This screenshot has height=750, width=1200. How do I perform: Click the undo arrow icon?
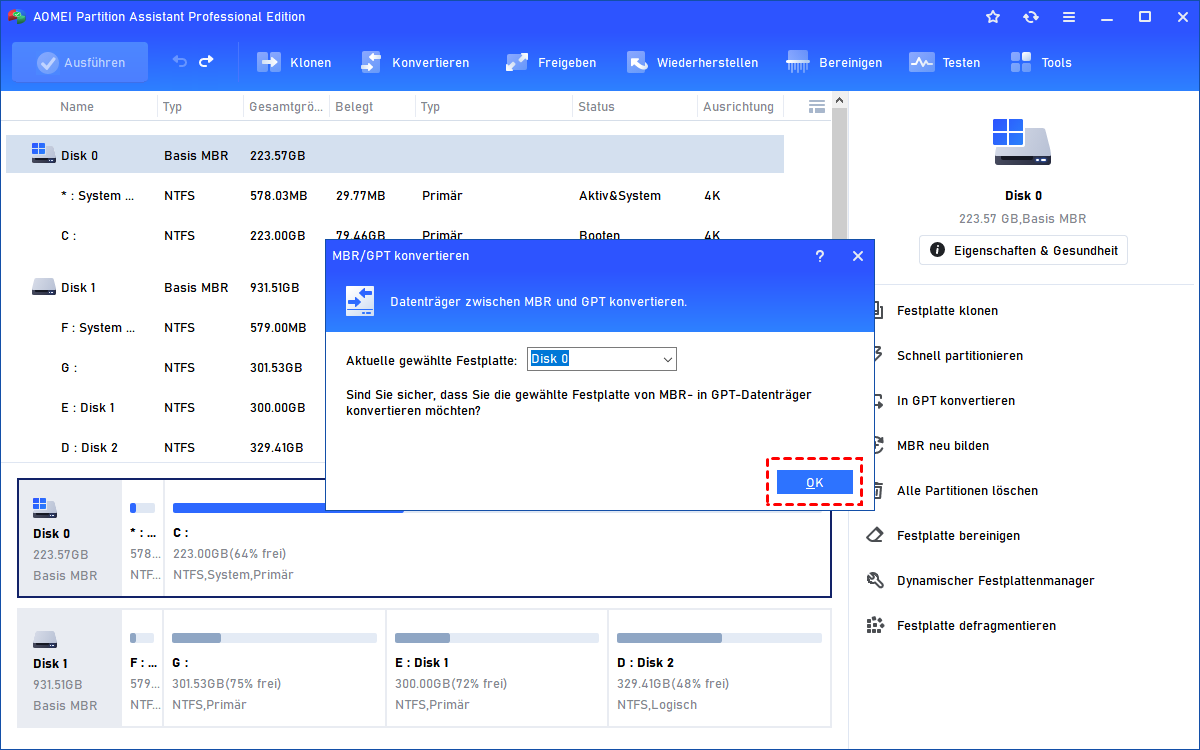pyautogui.click(x=180, y=62)
